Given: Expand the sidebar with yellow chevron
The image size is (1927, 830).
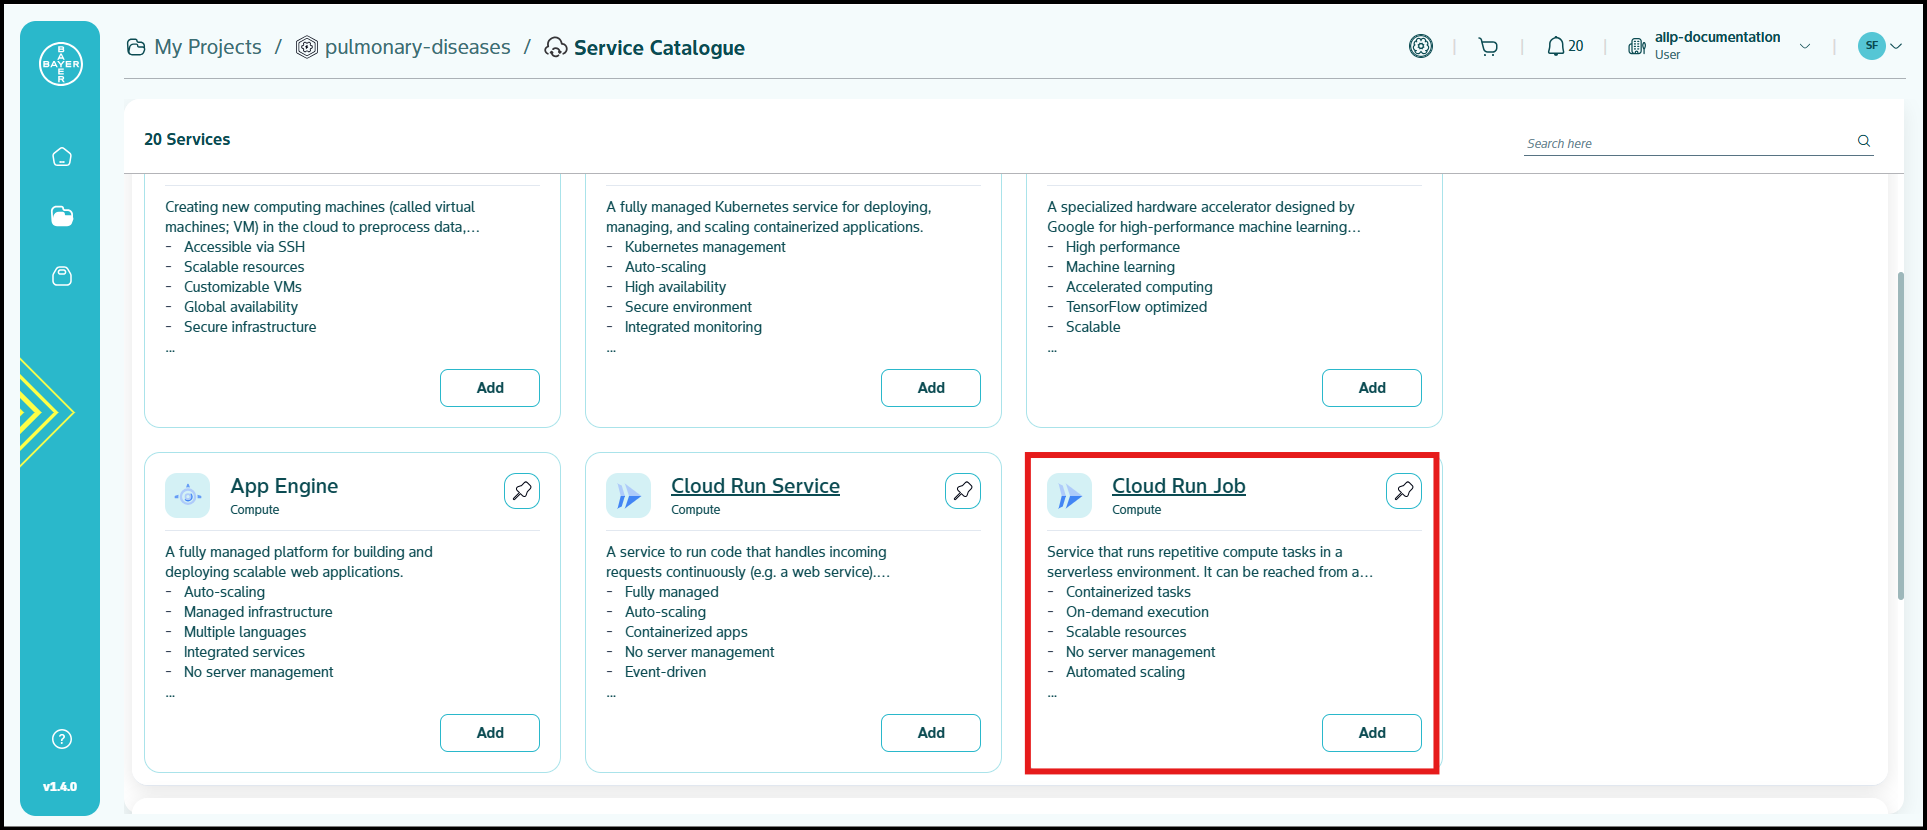Looking at the screenshot, I should [45, 412].
